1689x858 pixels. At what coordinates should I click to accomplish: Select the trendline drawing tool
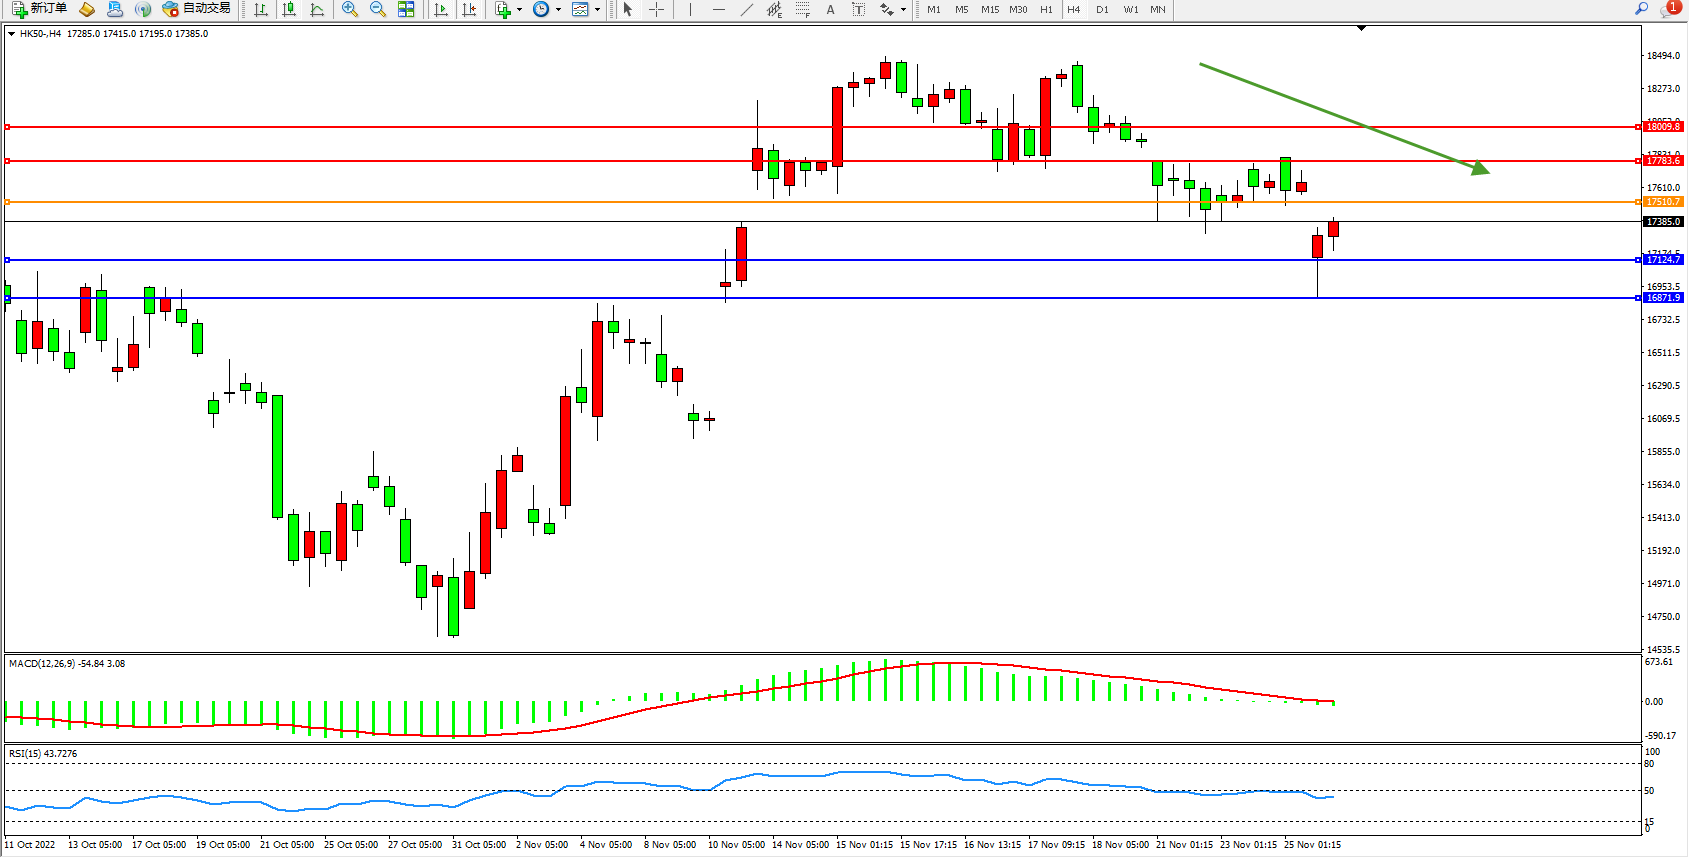click(746, 9)
